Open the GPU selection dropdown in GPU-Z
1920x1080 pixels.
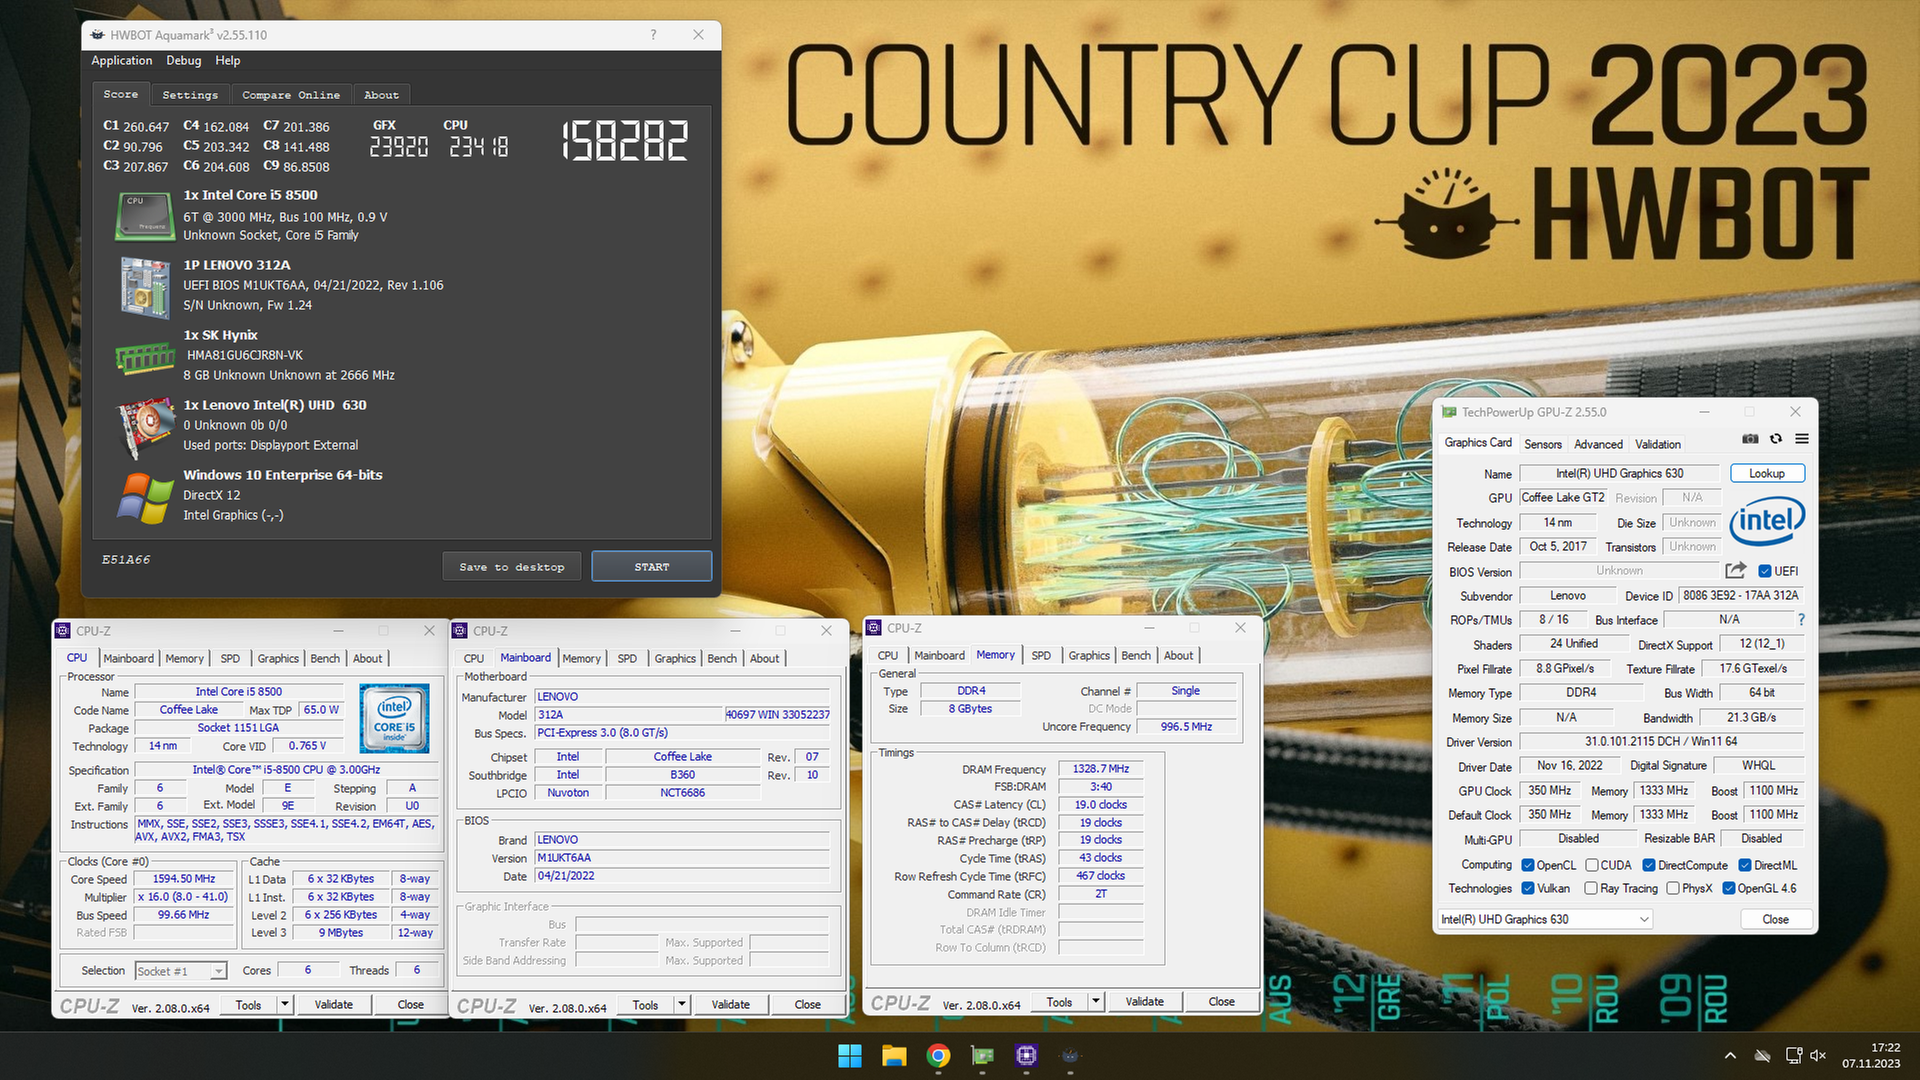[x=1545, y=919]
